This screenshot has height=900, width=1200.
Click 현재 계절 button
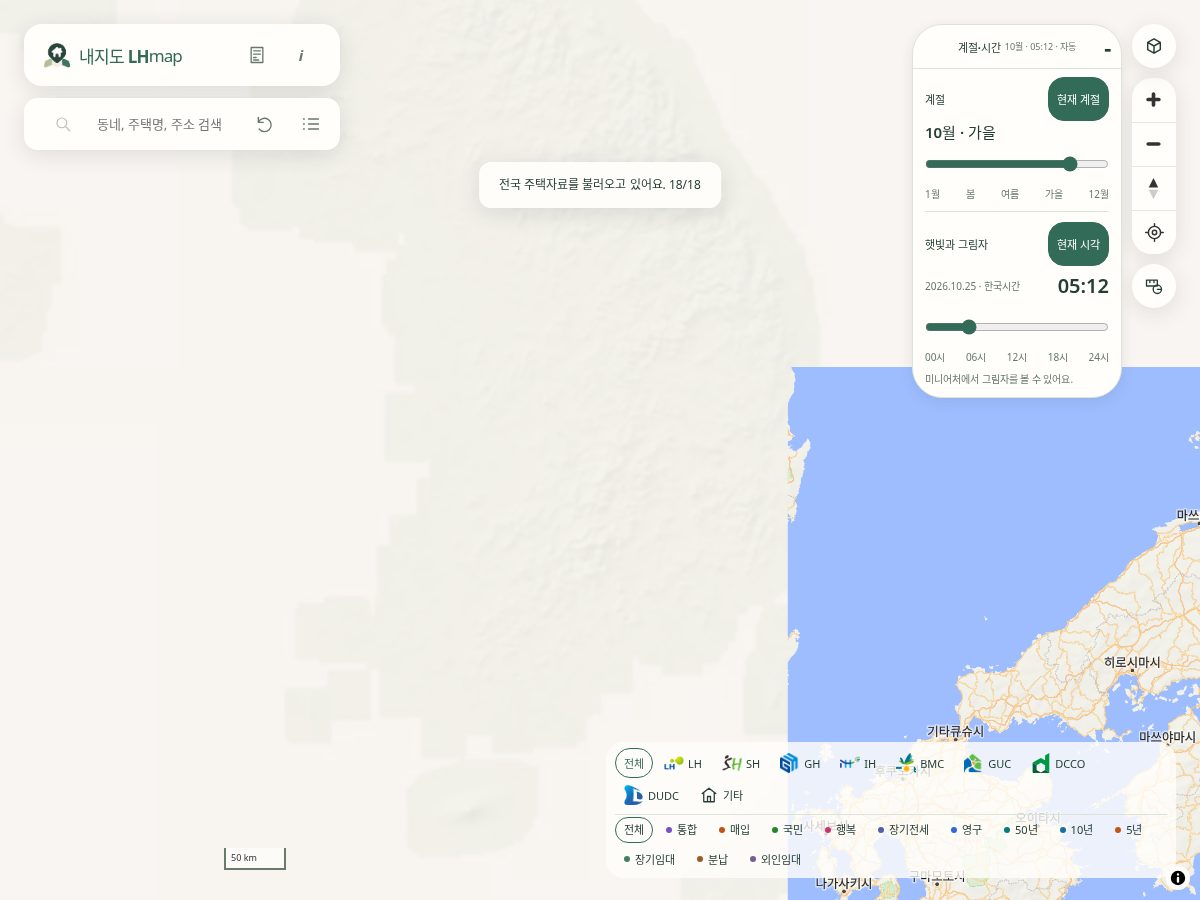click(1078, 99)
